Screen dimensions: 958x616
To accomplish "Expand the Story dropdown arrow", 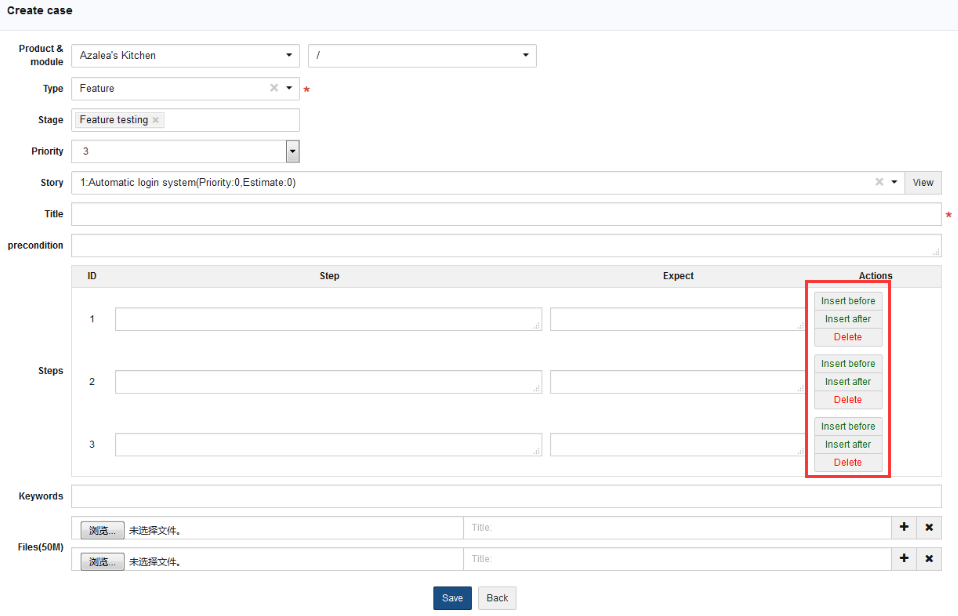I will coord(894,182).
